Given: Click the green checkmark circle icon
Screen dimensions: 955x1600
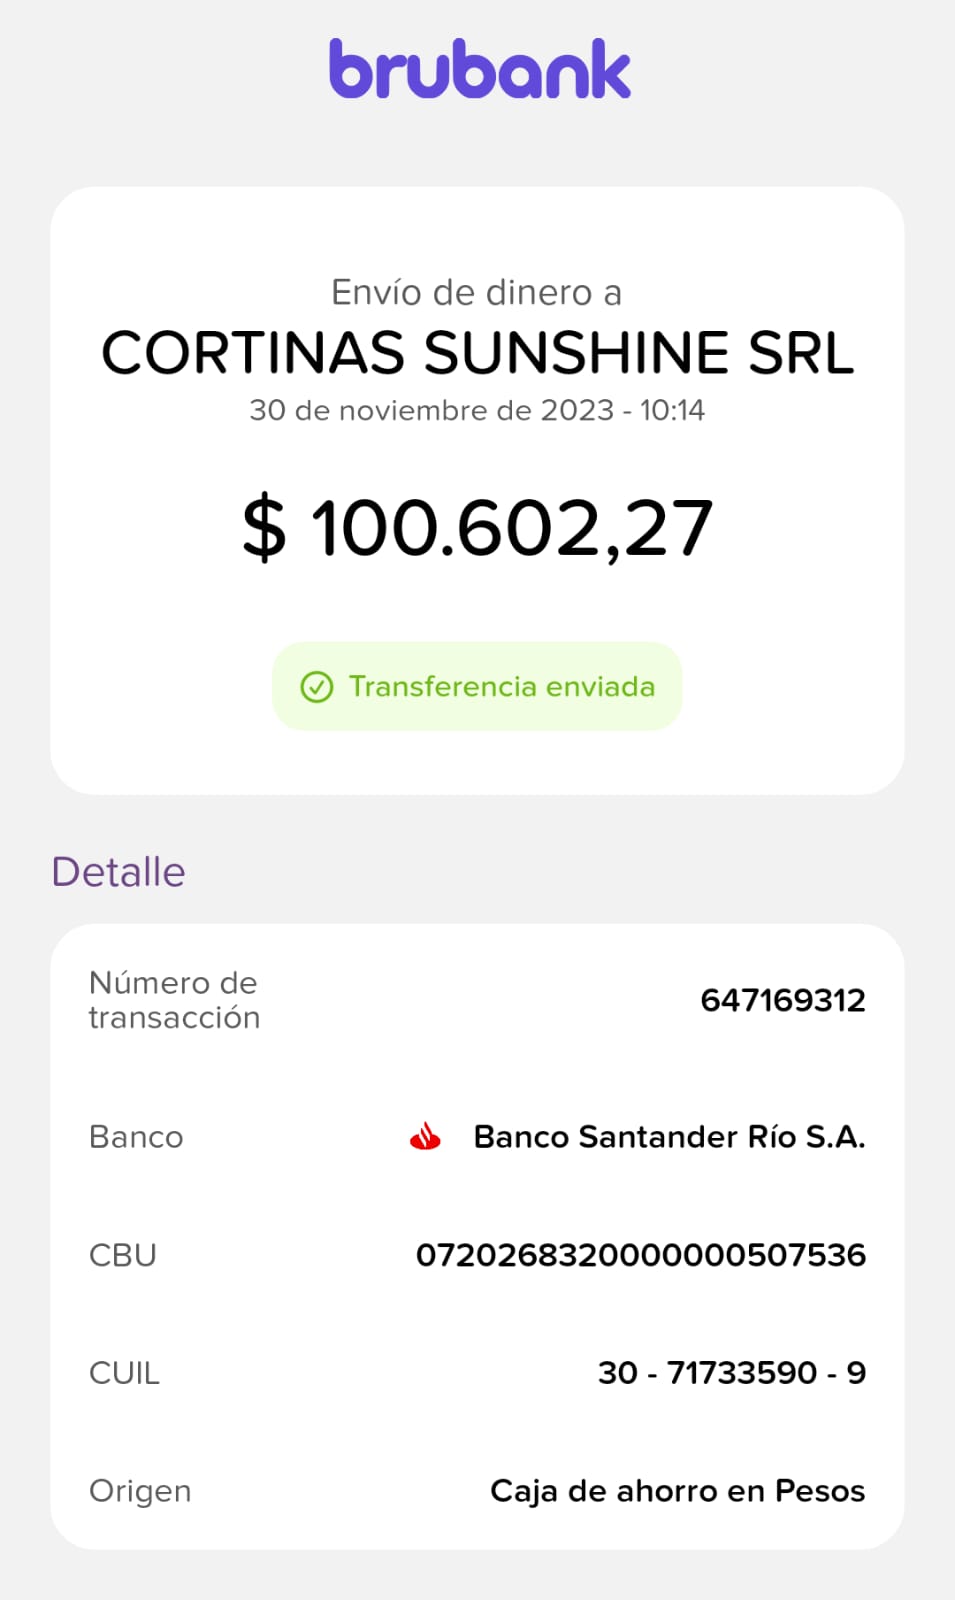Looking at the screenshot, I should click(x=317, y=687).
